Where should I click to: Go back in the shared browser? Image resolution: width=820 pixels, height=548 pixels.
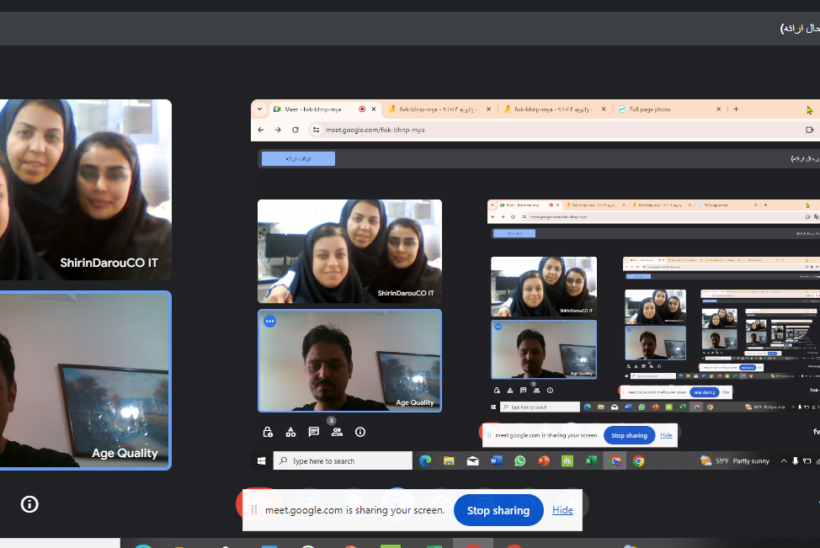pos(262,130)
